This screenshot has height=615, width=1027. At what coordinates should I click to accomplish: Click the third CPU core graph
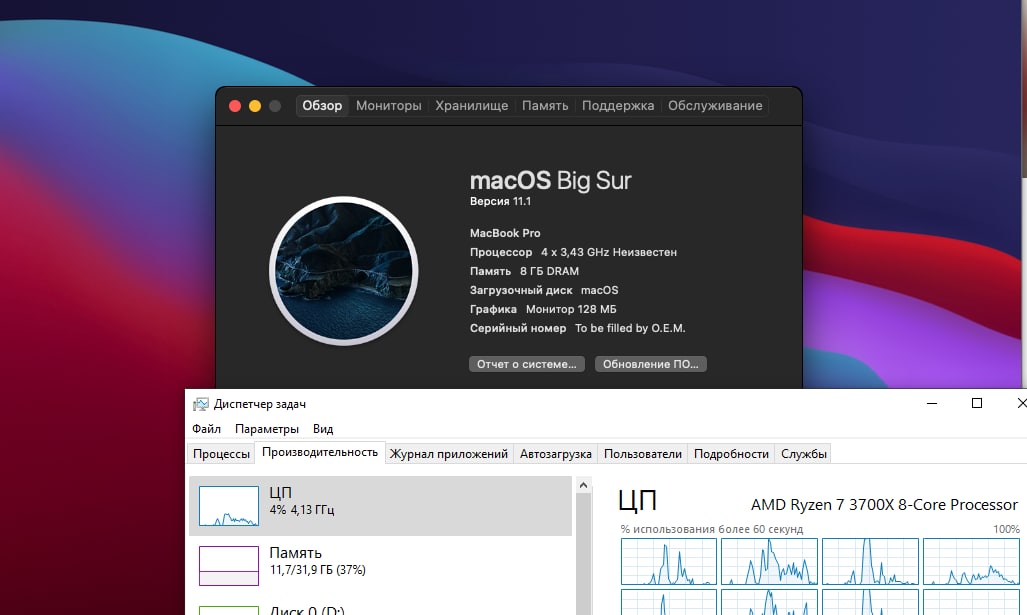[x=870, y=561]
